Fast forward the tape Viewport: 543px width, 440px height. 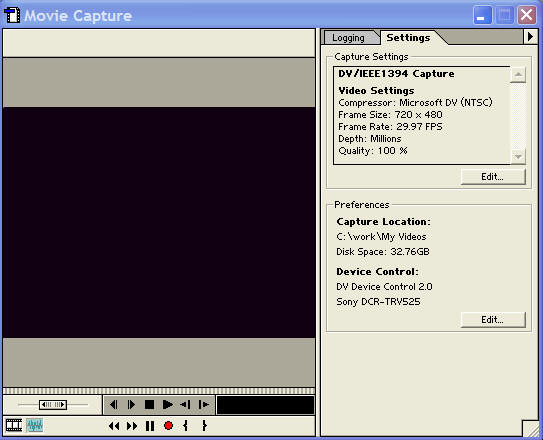[132, 426]
